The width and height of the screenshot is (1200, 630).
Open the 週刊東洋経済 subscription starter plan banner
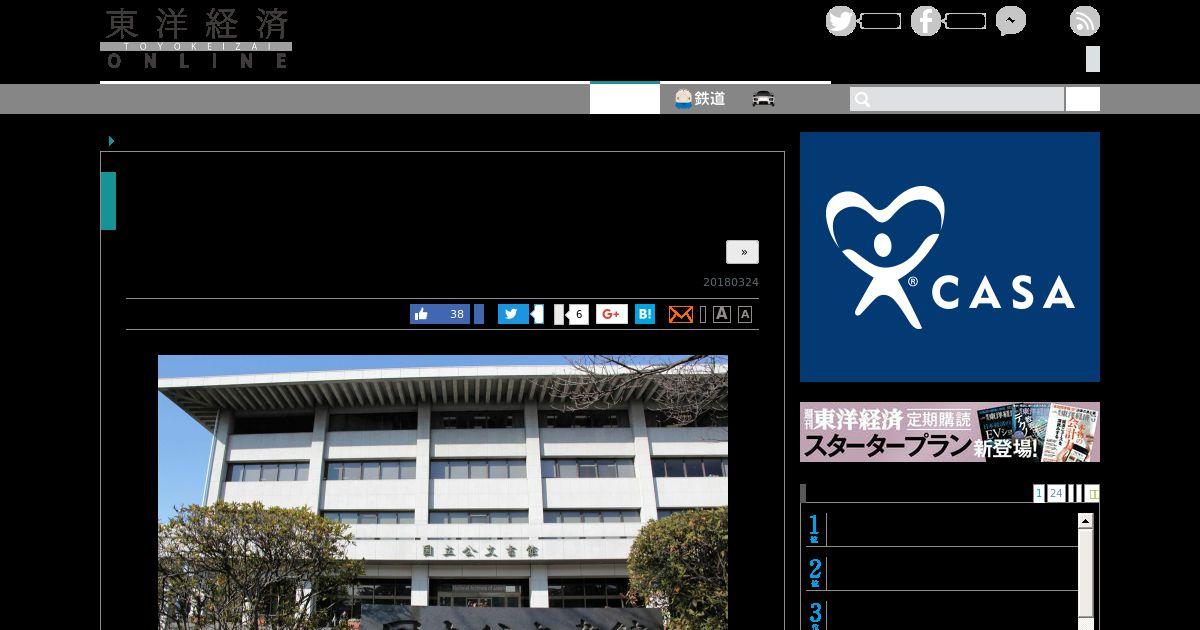click(x=950, y=432)
